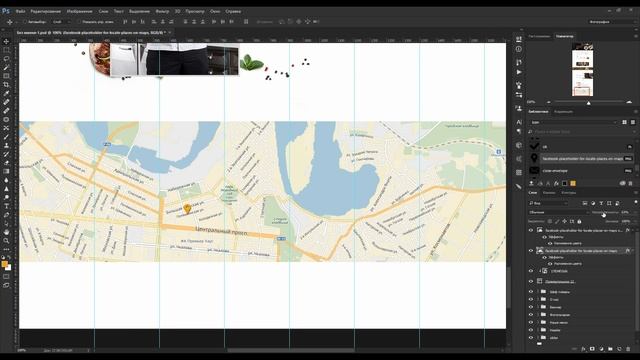Switch libraries to list view icon
The image size is (640, 360).
[633, 122]
